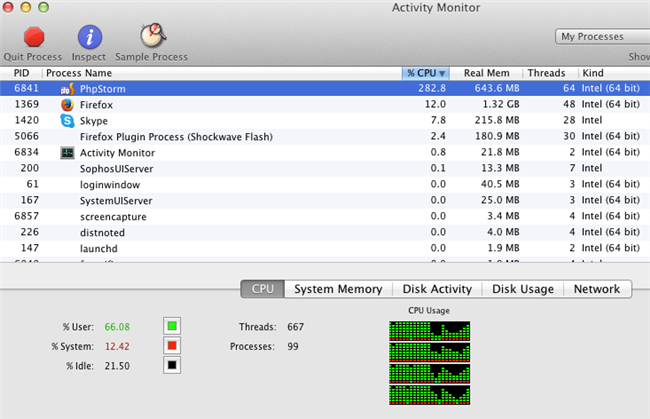This screenshot has height=419, width=650.
Task: Click the 1.32 GB memory value for Firefox
Action: point(500,104)
